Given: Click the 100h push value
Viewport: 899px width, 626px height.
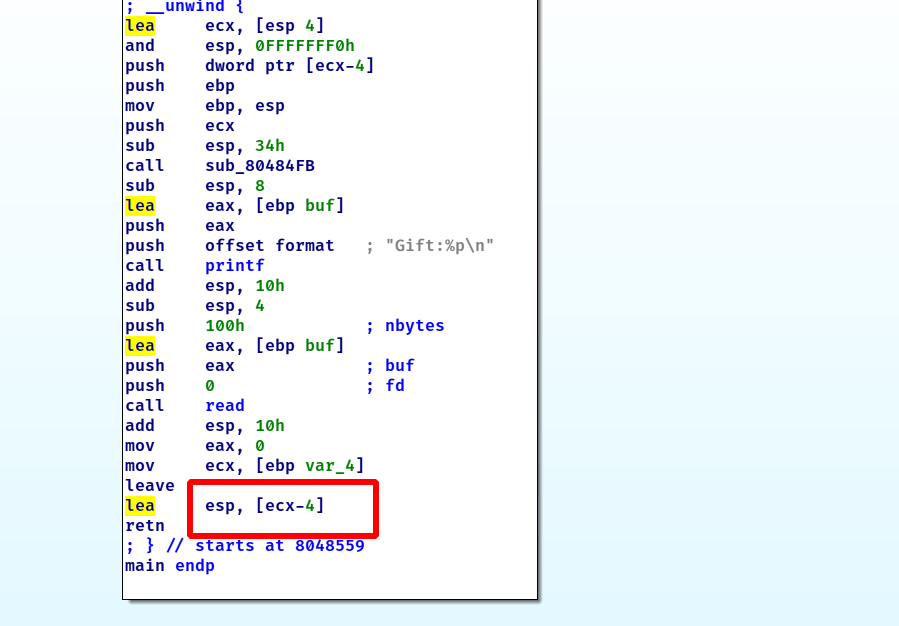Looking at the screenshot, I should (x=225, y=326).
